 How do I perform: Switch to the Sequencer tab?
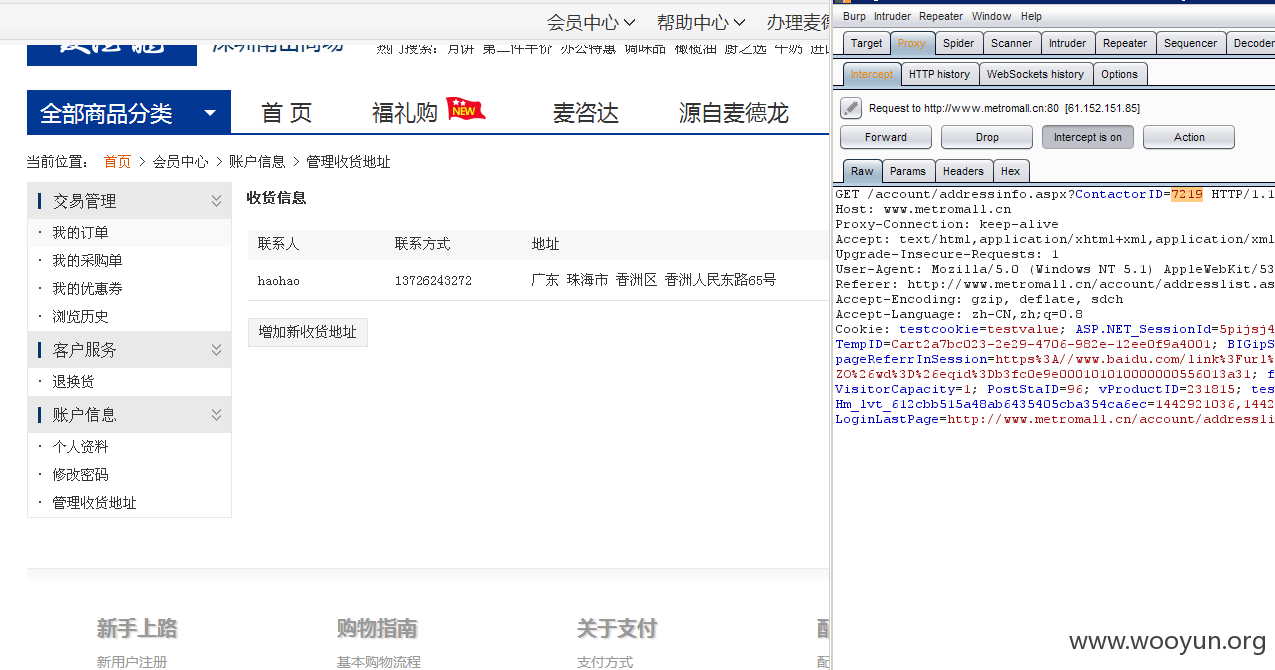tap(1190, 43)
